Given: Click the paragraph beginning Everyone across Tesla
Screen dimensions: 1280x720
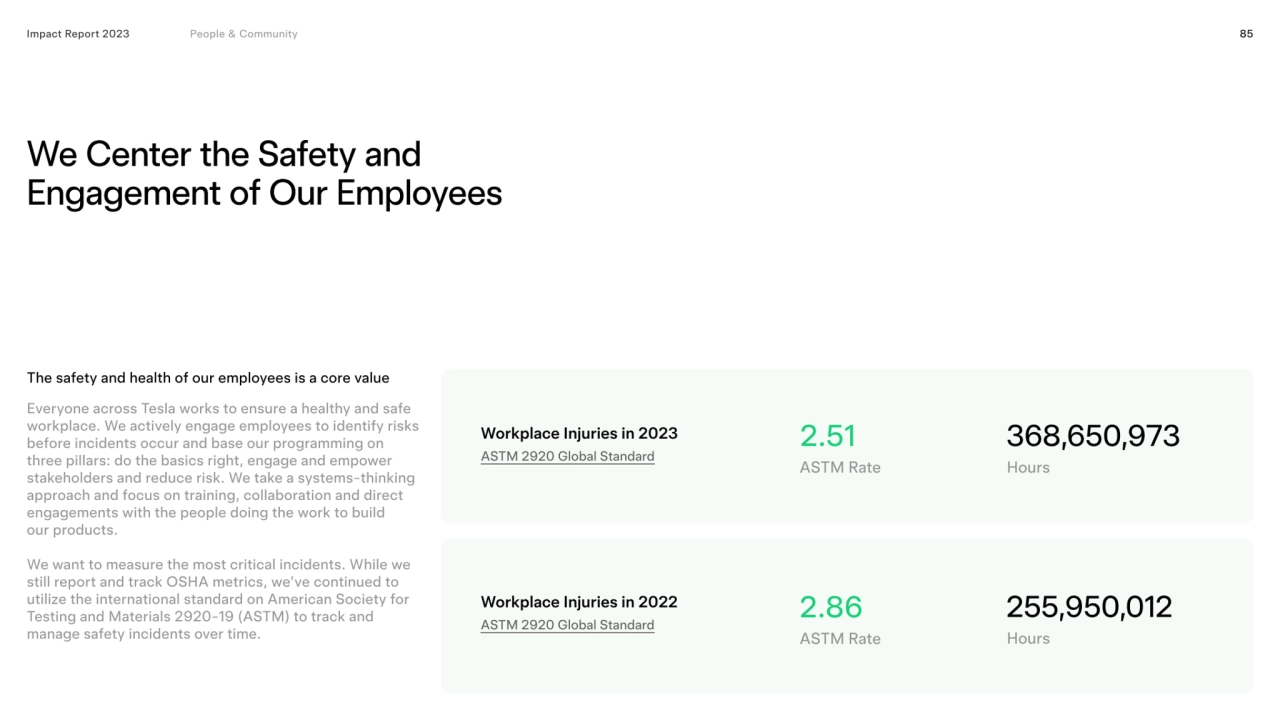Looking at the screenshot, I should (223, 469).
